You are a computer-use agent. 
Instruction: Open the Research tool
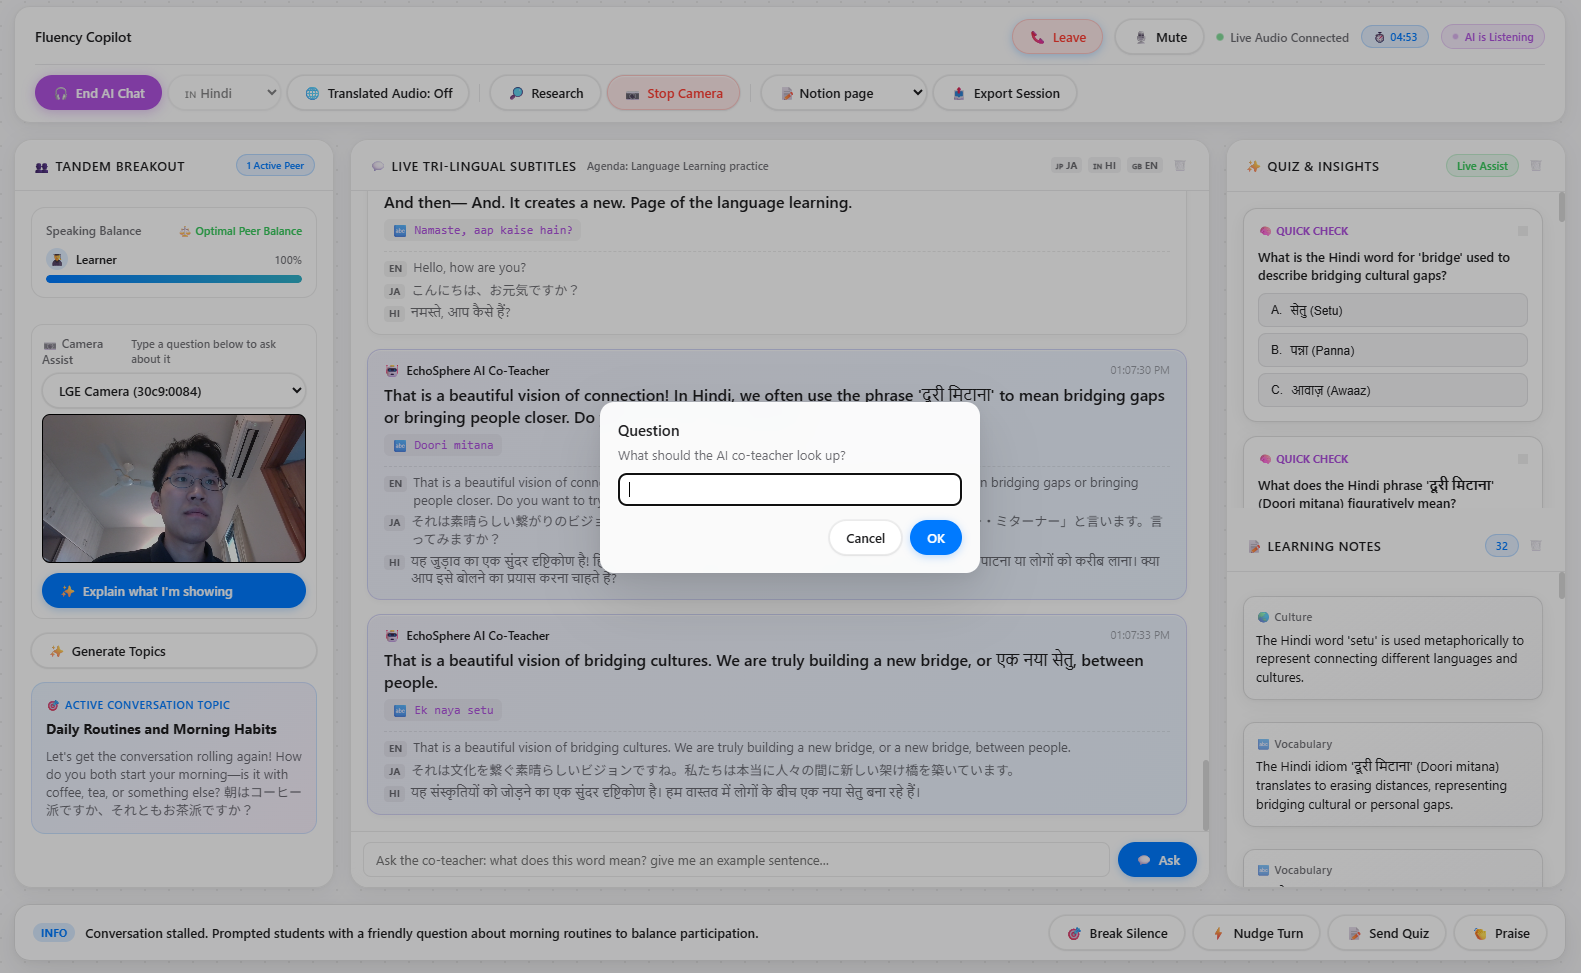(545, 93)
